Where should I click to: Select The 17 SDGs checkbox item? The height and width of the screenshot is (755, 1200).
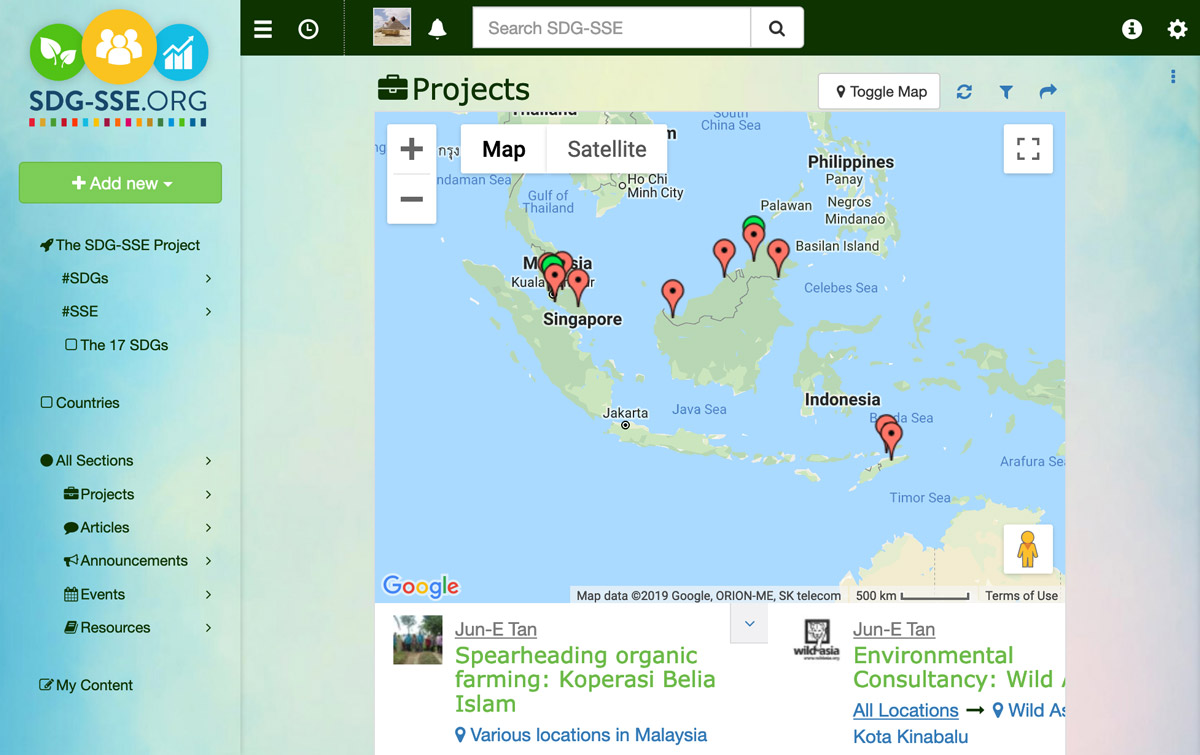point(116,345)
